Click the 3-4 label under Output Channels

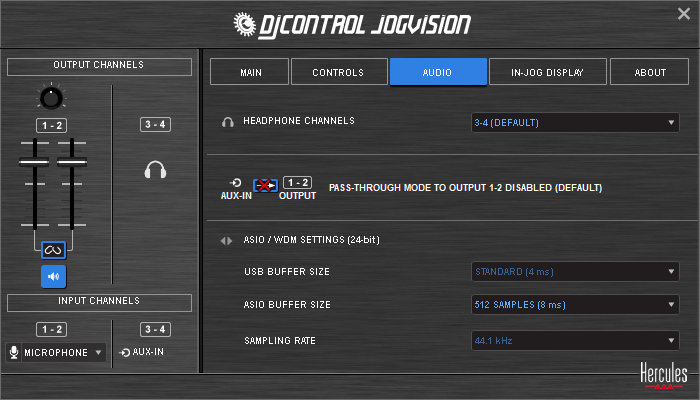pos(155,124)
